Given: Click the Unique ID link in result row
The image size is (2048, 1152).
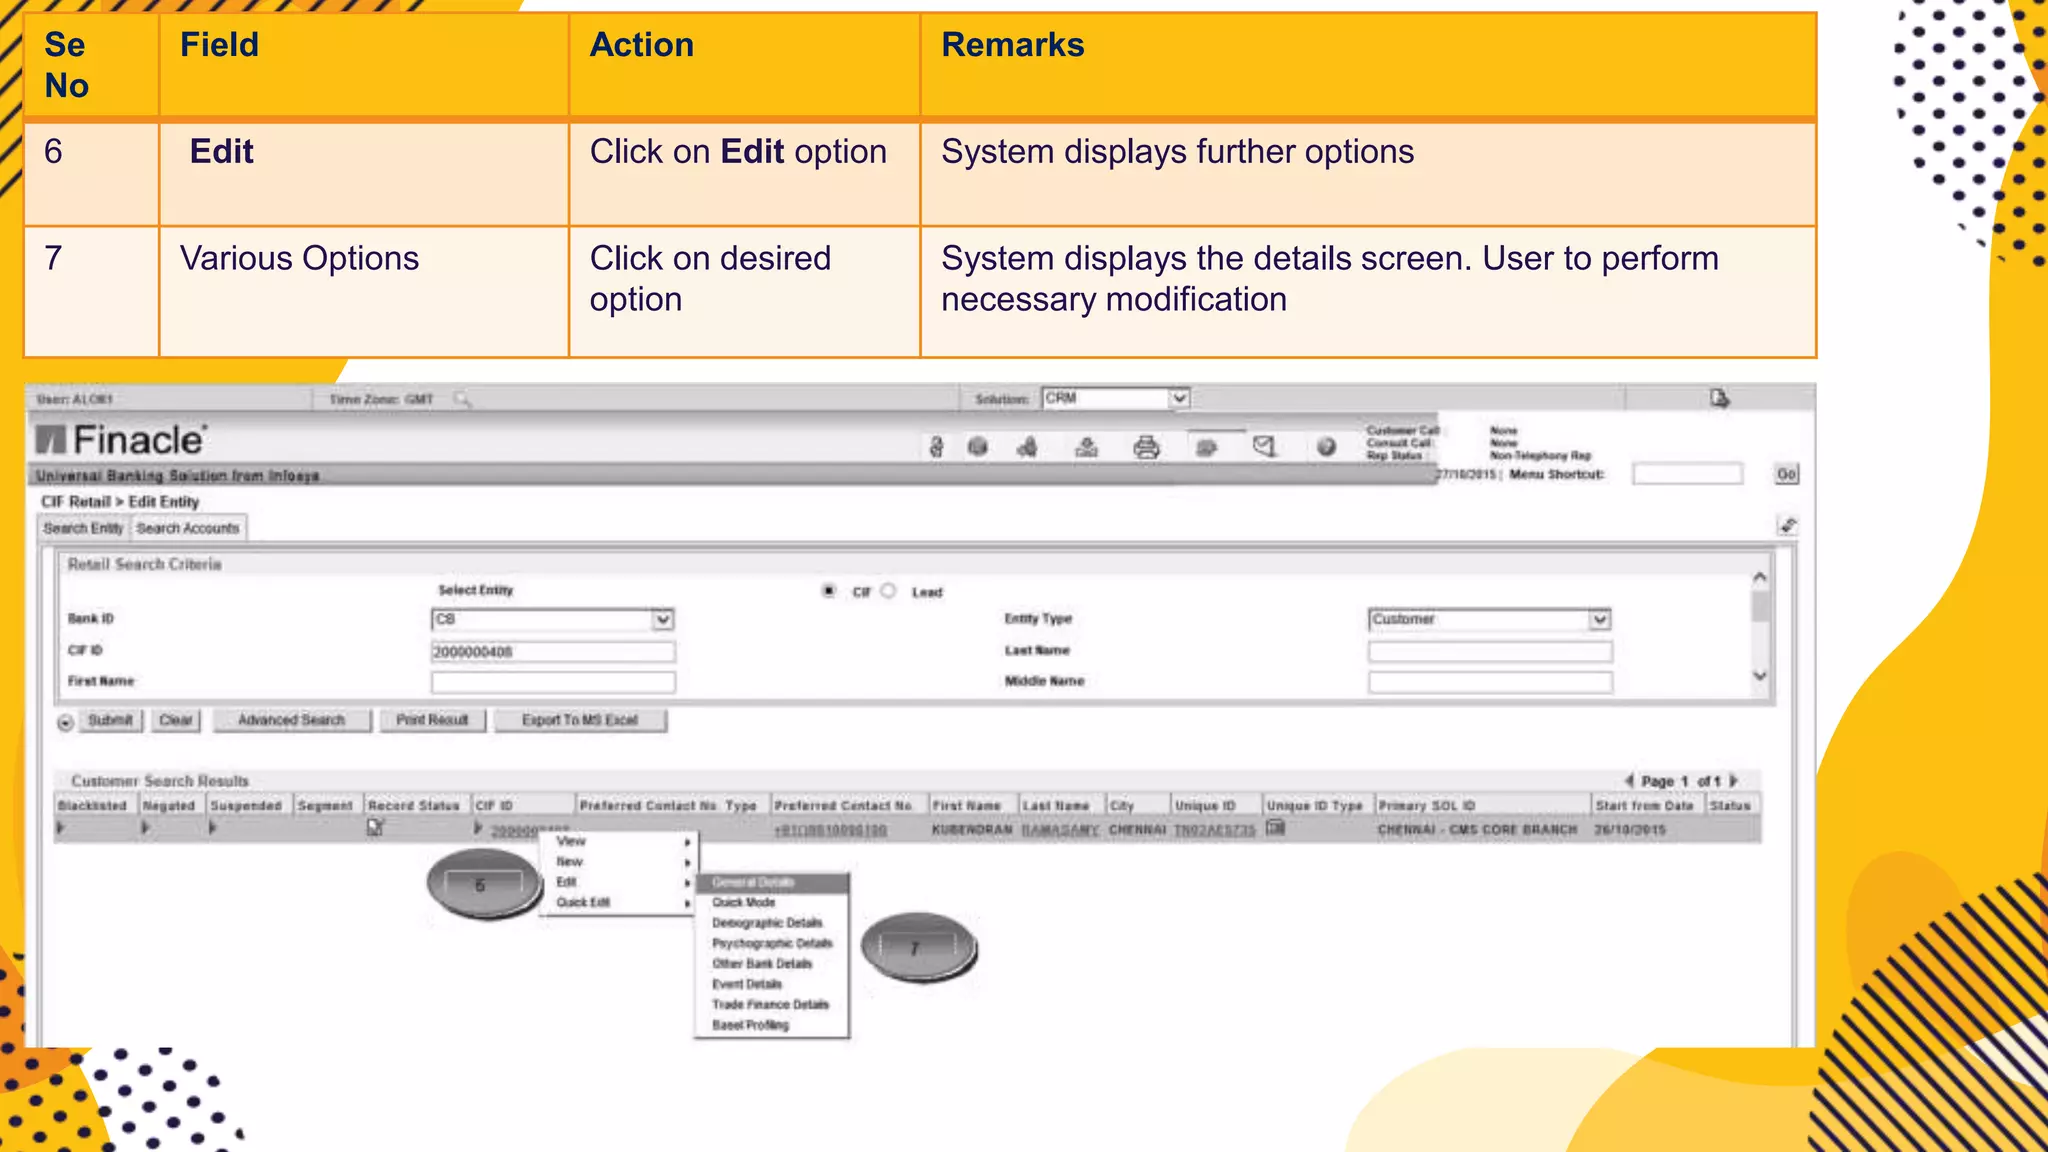Looking at the screenshot, I should [1214, 830].
